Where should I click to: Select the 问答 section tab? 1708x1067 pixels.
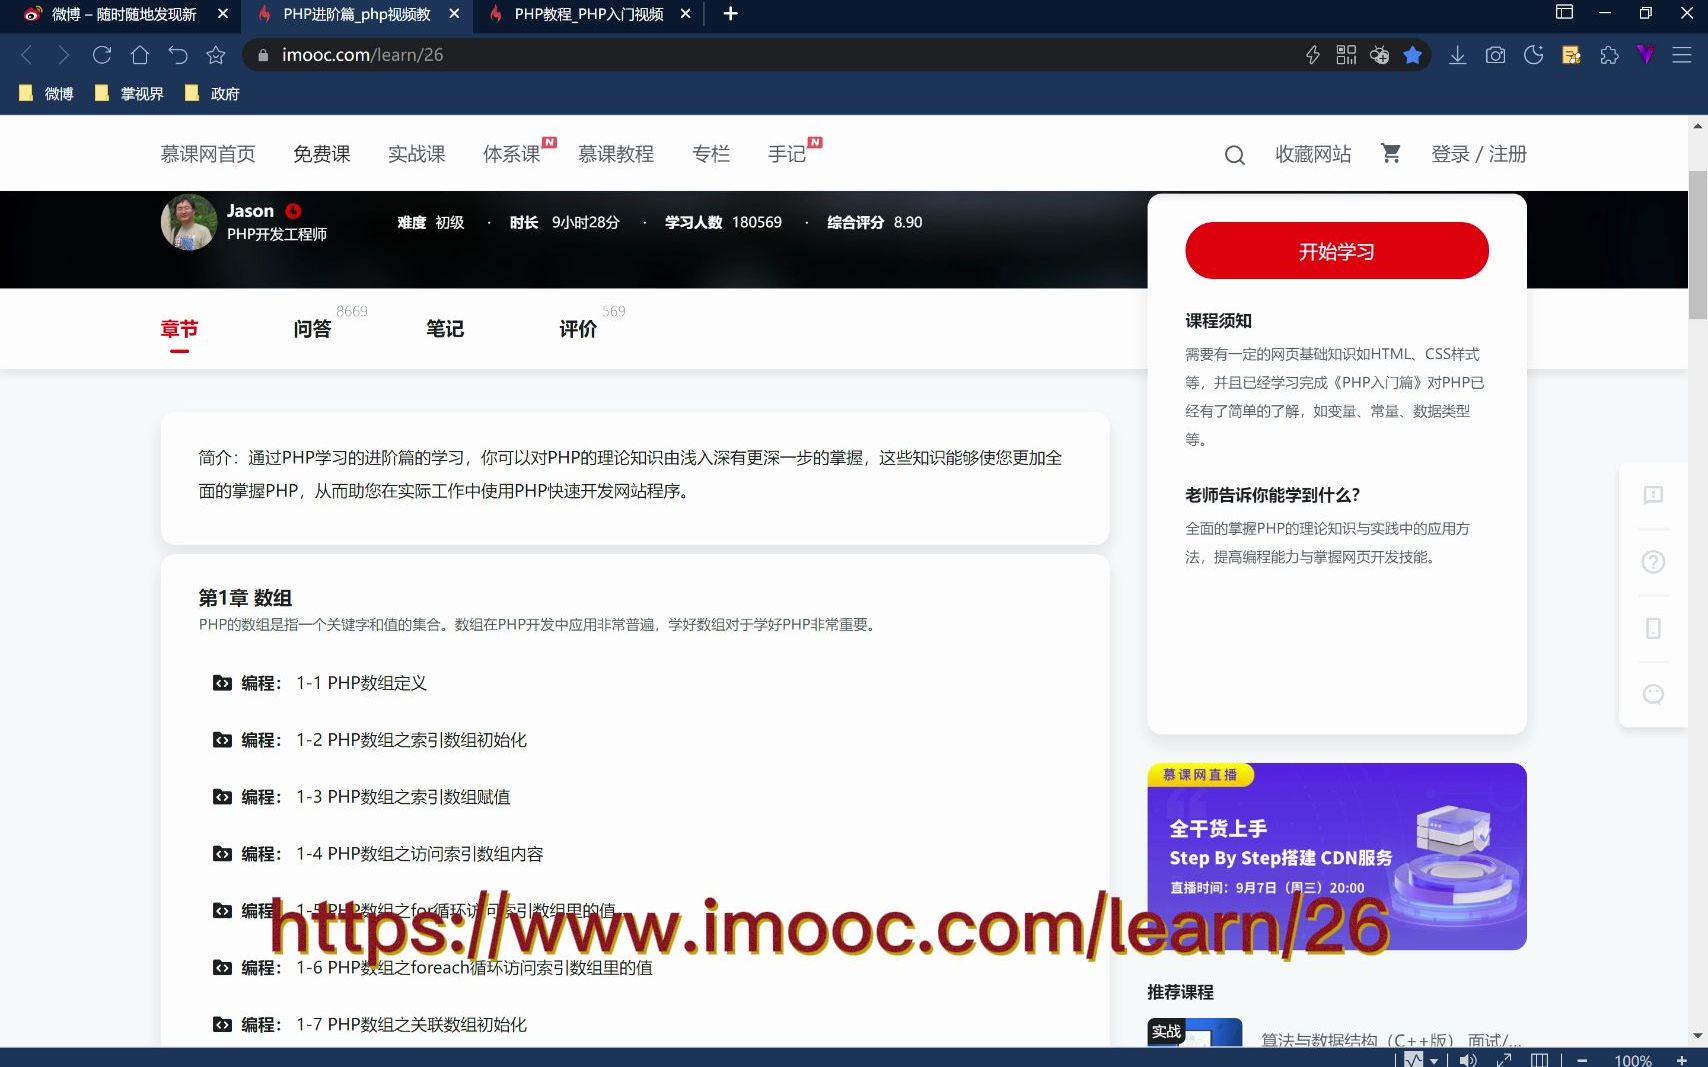pyautogui.click(x=311, y=328)
